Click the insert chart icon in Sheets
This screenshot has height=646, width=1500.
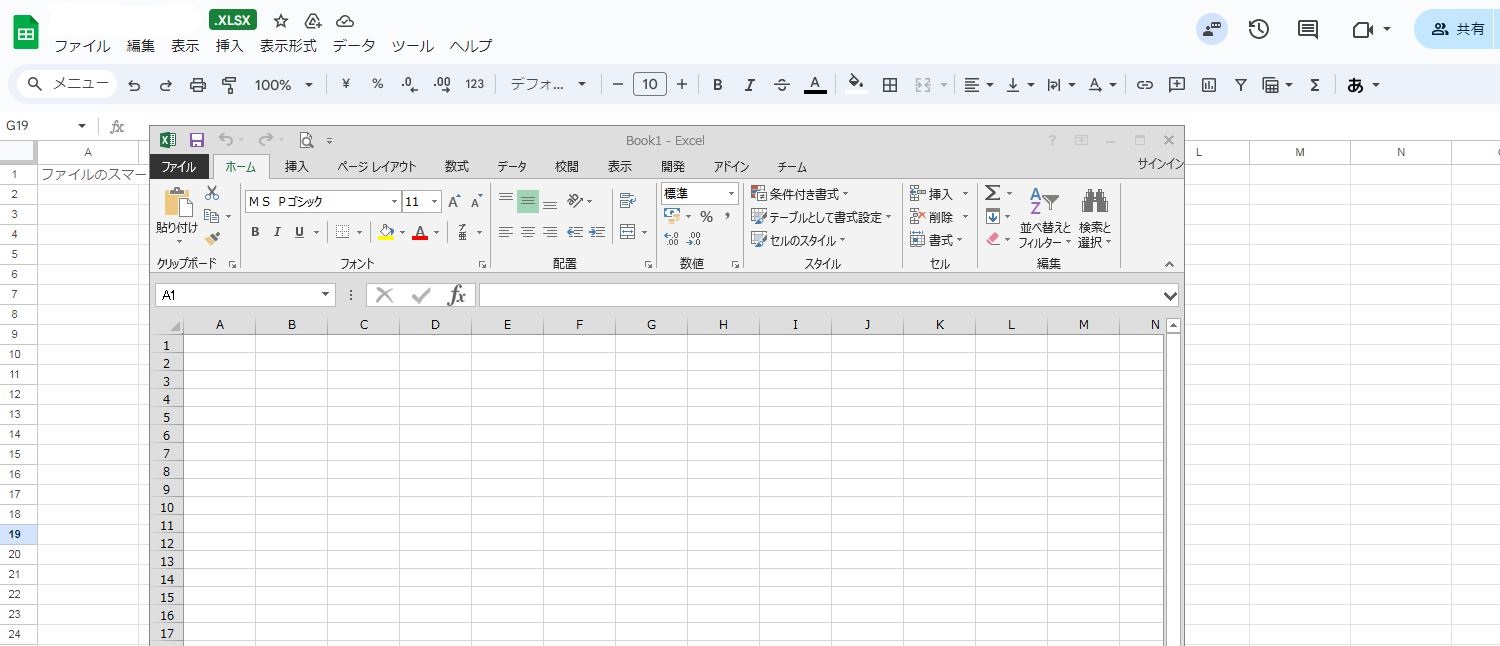(x=1209, y=85)
